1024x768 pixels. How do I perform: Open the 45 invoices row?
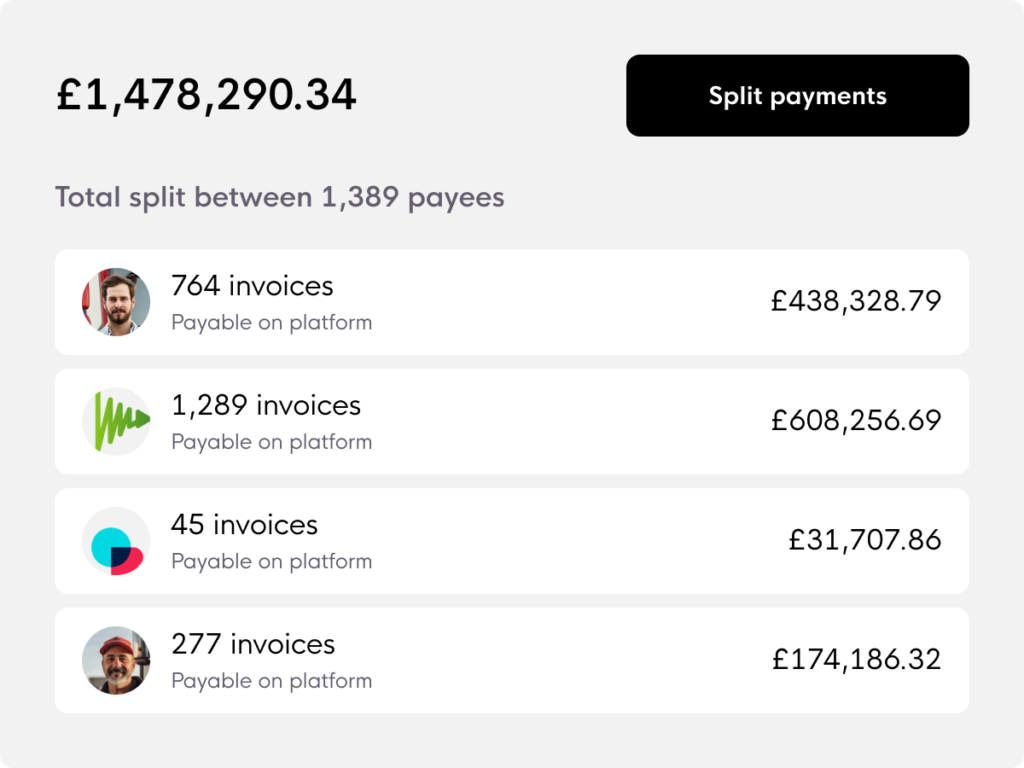512,541
